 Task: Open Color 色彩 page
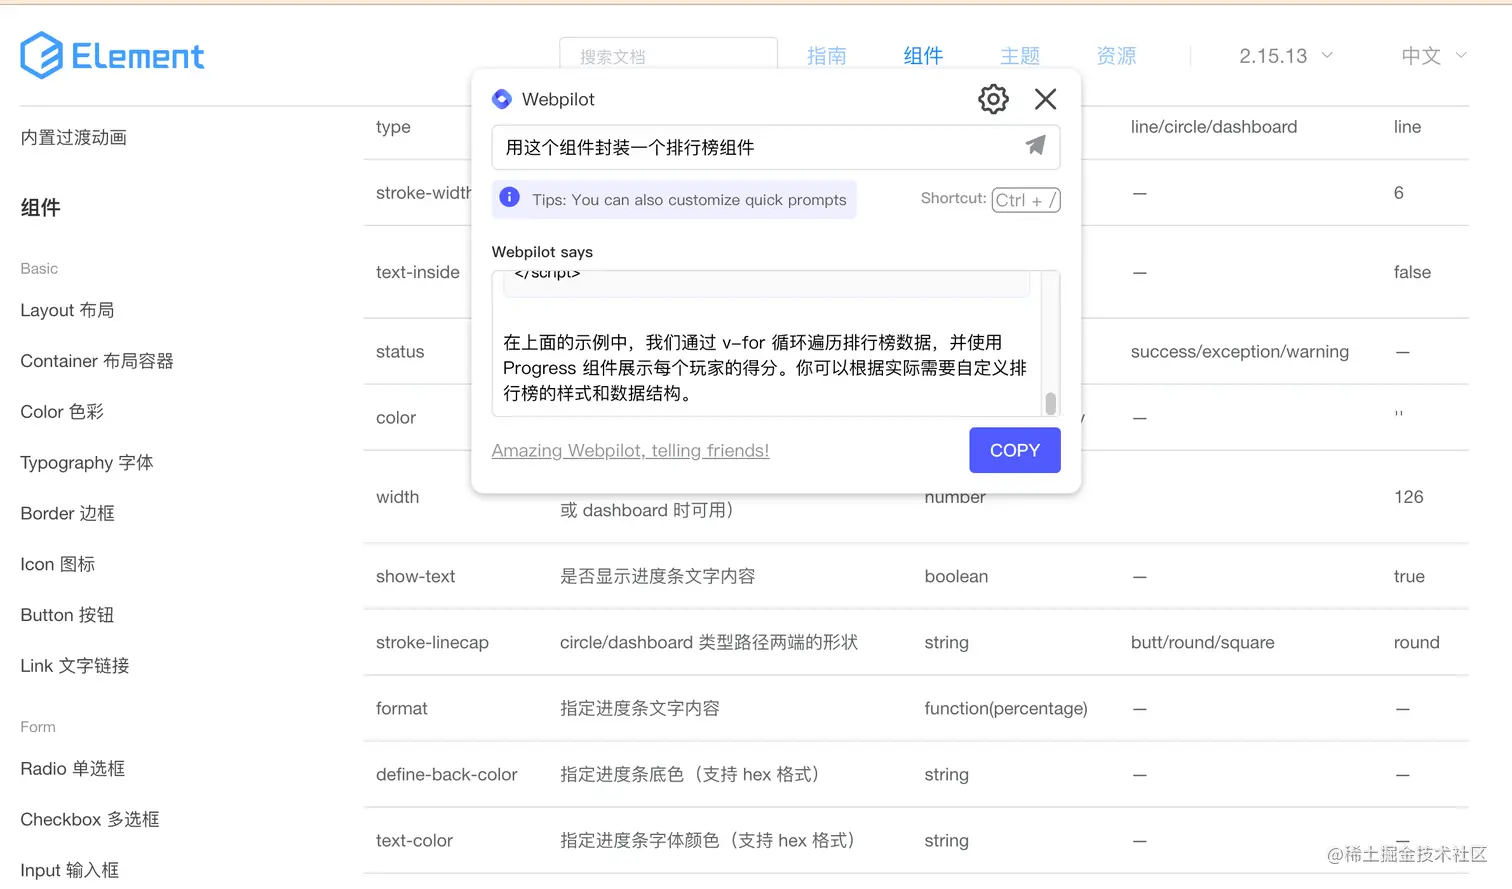click(x=62, y=412)
